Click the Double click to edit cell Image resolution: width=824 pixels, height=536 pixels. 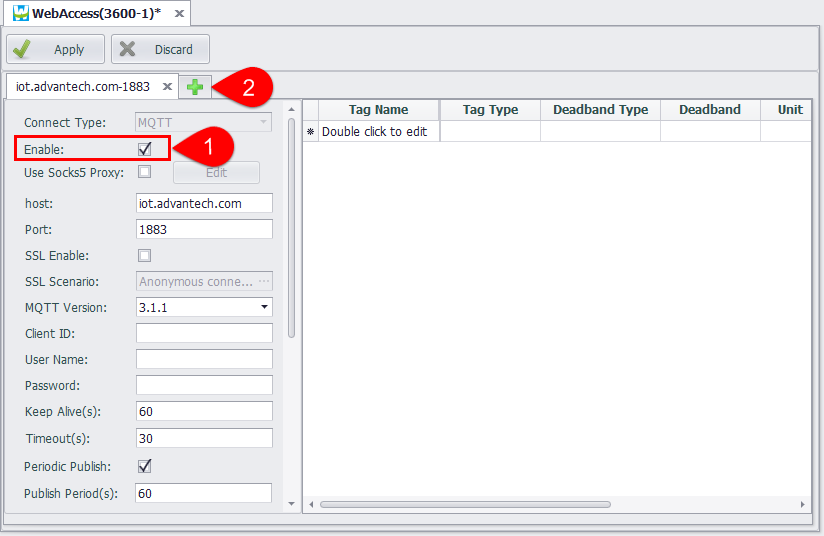(374, 132)
